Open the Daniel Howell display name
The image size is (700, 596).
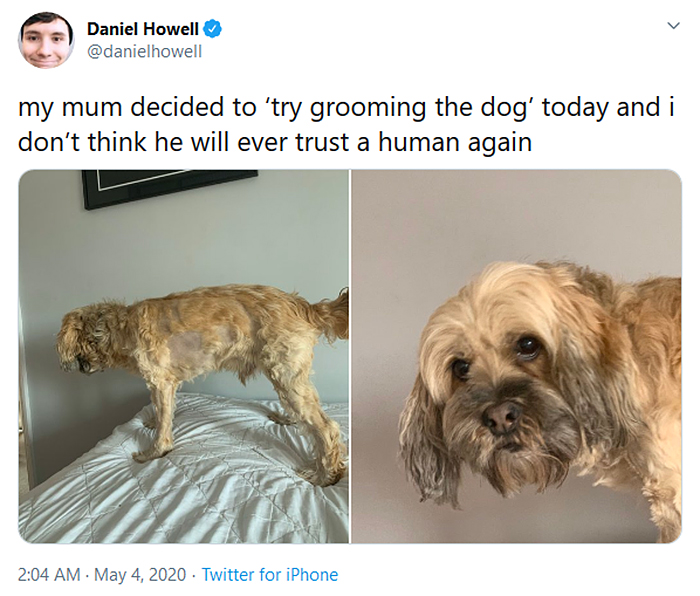143,29
